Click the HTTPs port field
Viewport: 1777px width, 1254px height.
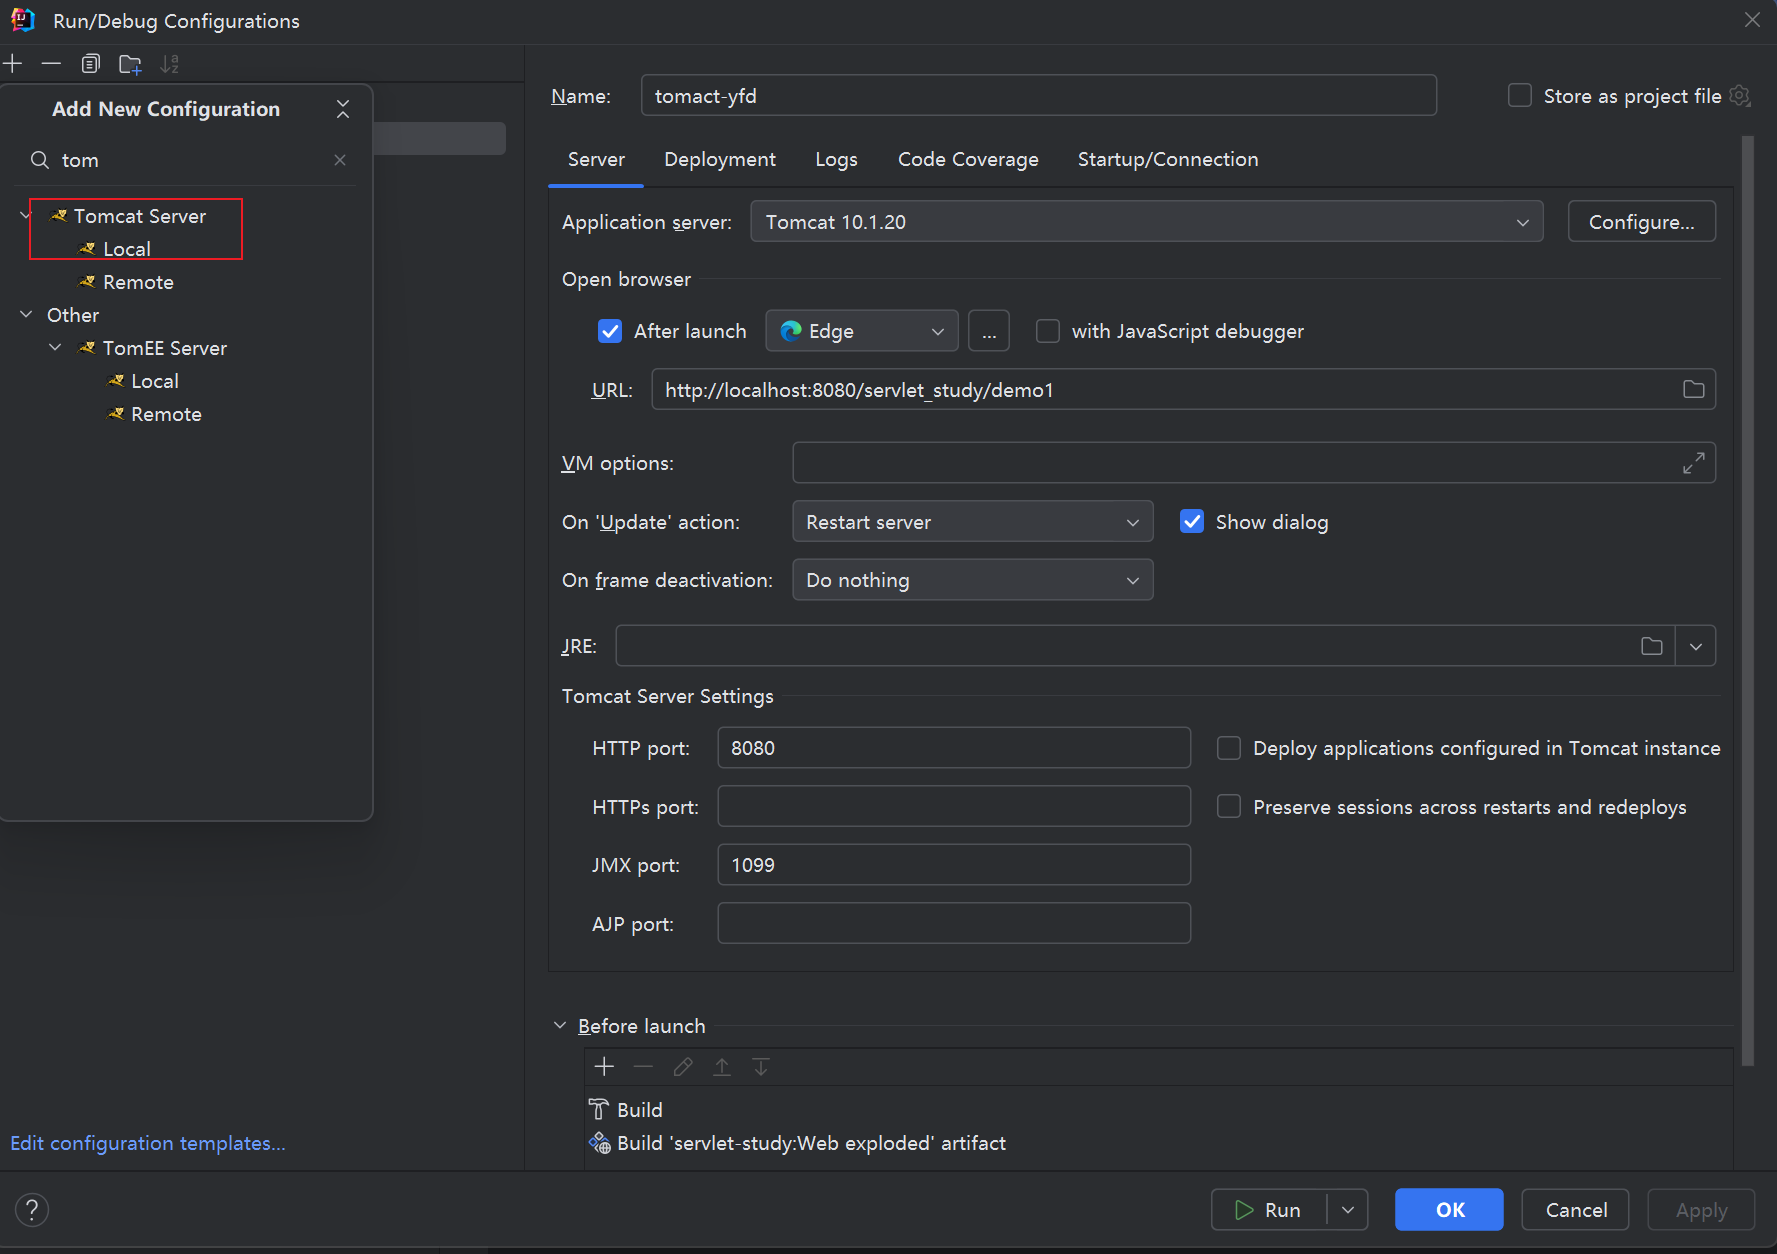(x=954, y=807)
